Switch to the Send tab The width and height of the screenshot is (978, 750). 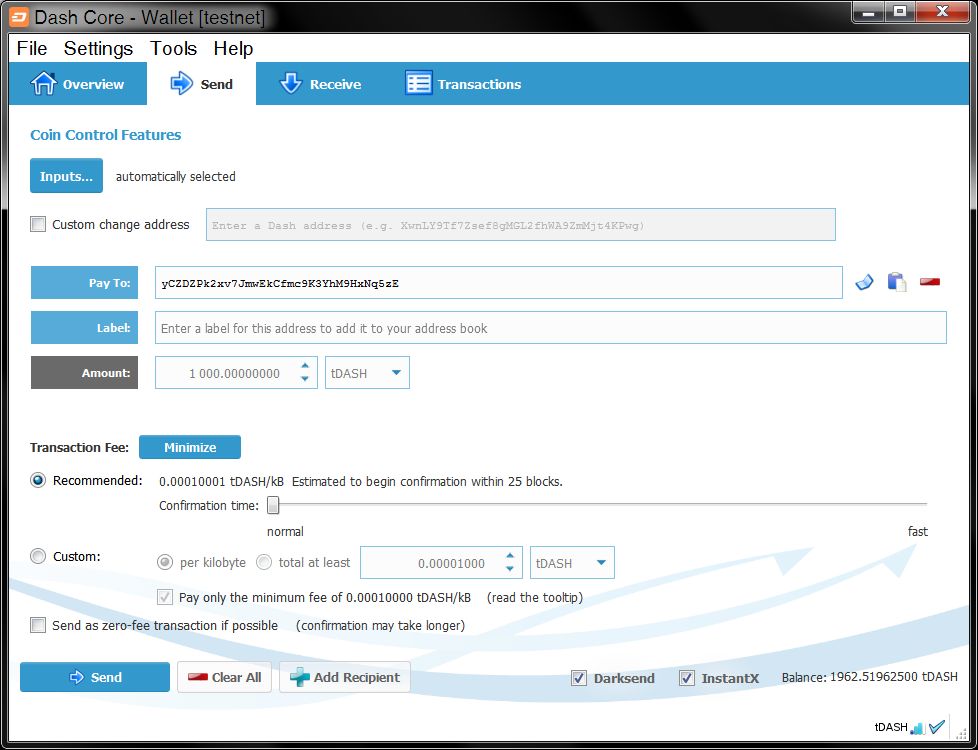(x=201, y=84)
